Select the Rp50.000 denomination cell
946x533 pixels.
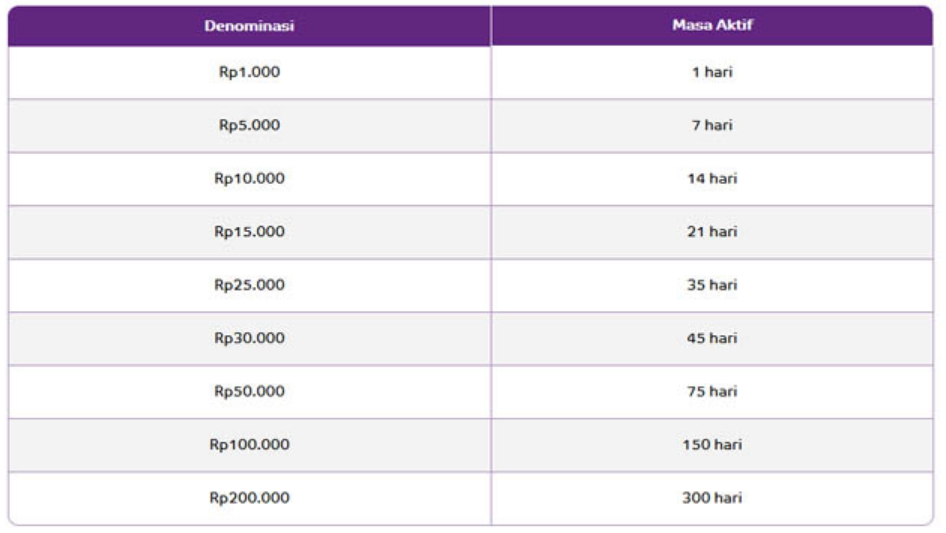[249, 391]
